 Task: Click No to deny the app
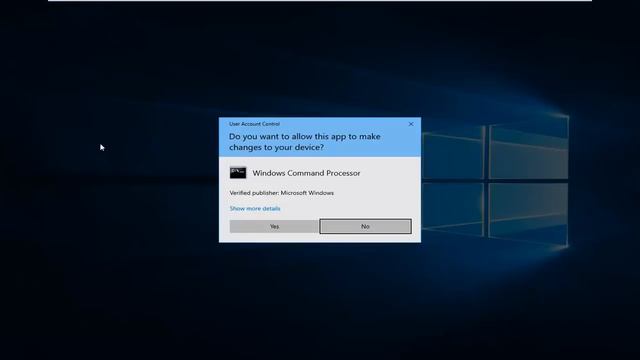tap(365, 227)
